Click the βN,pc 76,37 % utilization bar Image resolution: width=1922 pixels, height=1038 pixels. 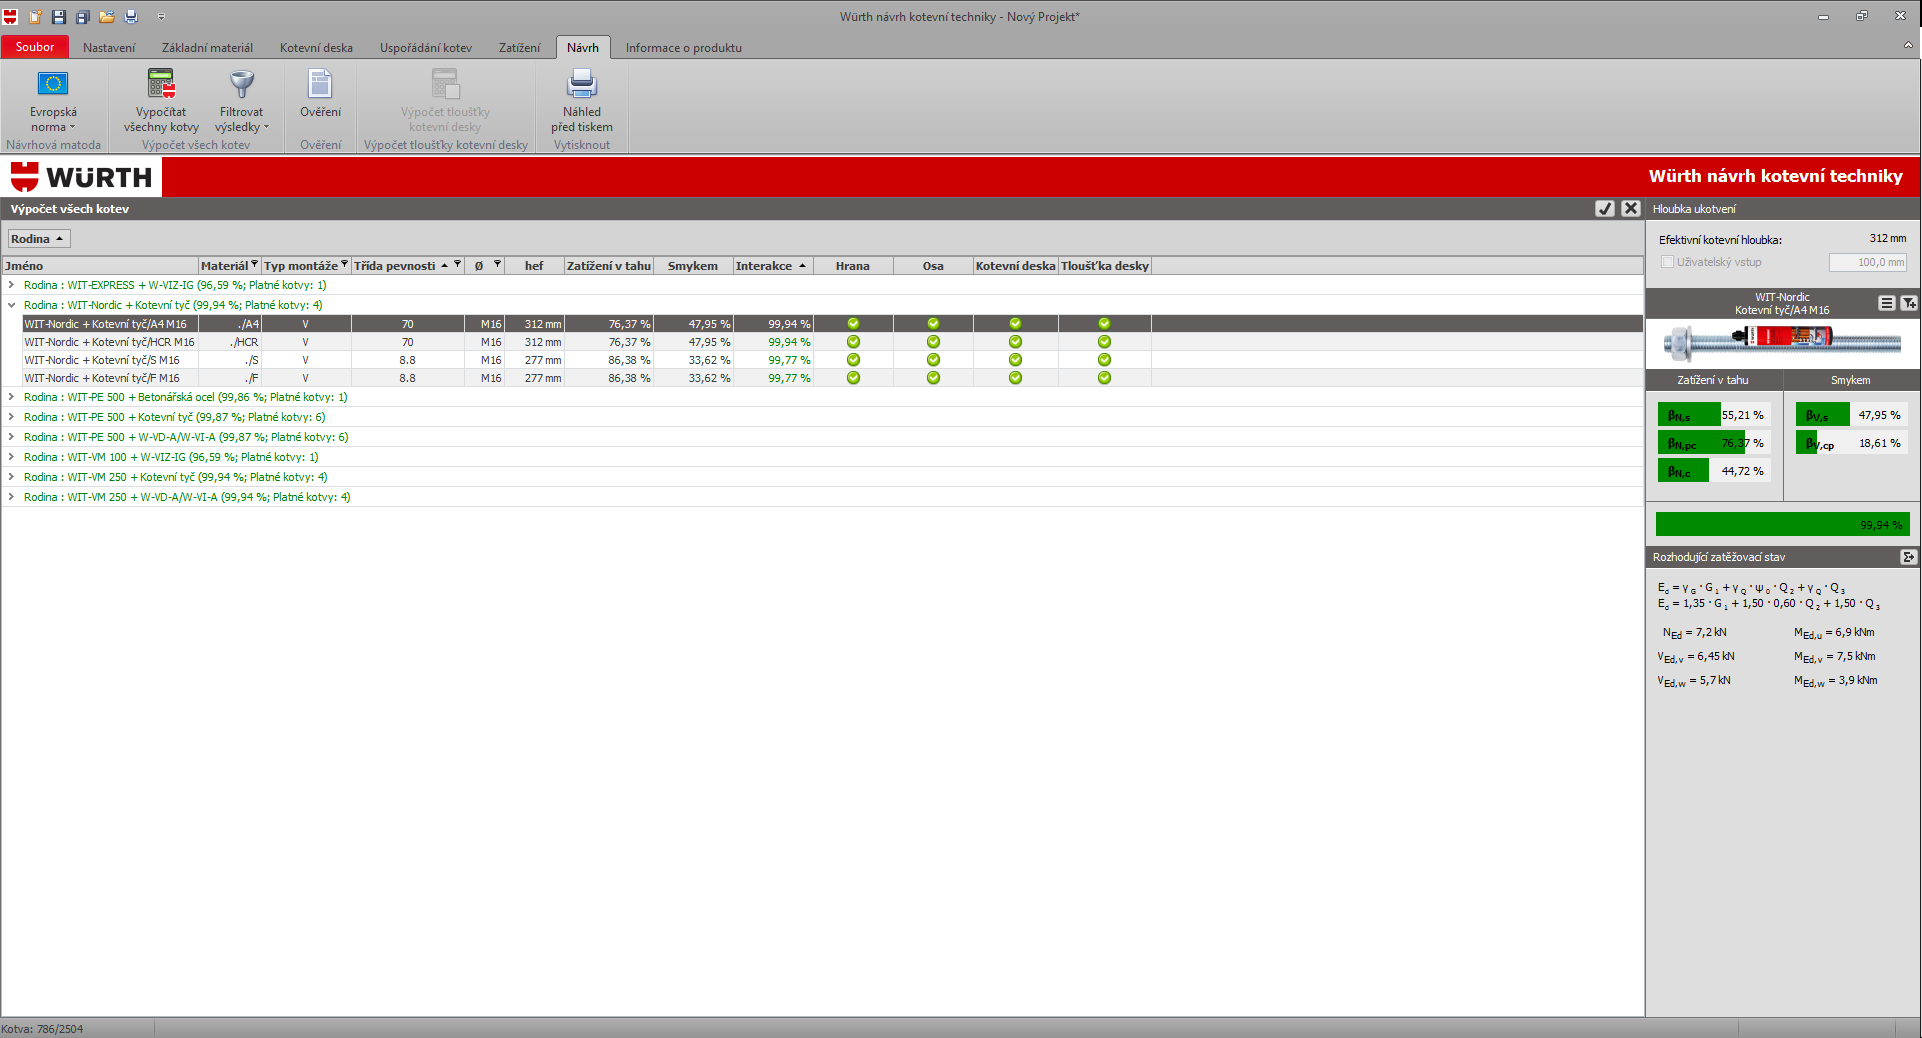point(1714,443)
